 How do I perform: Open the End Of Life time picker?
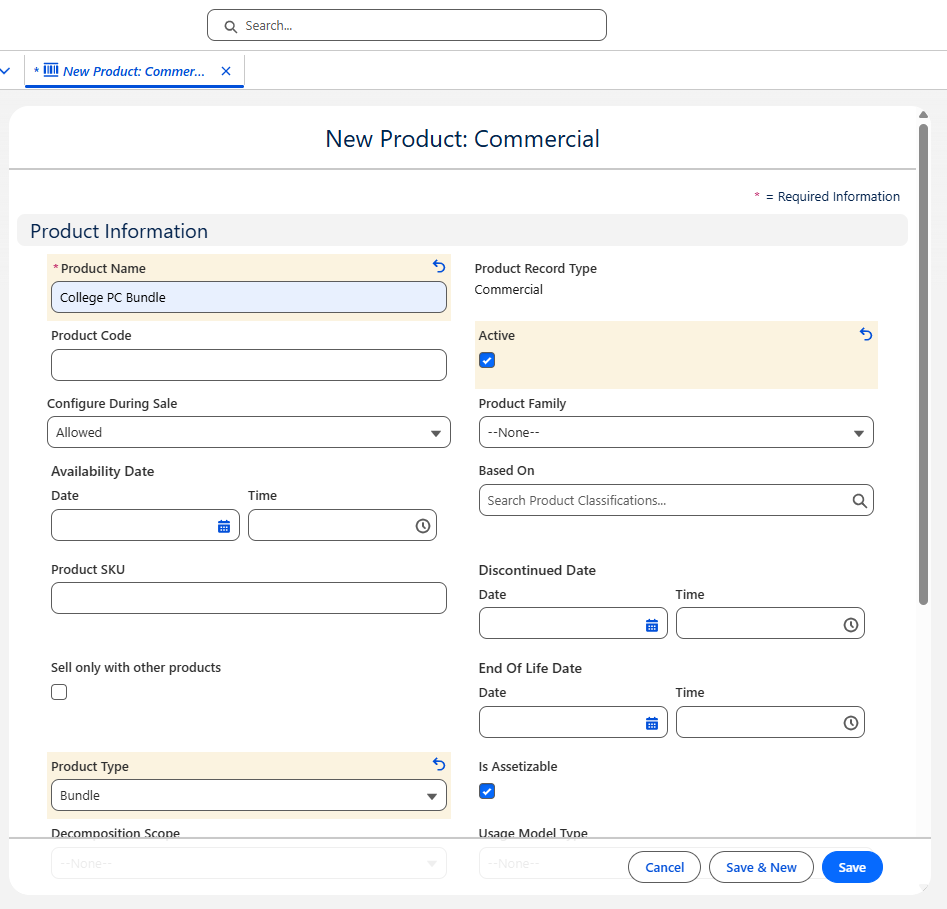850,723
